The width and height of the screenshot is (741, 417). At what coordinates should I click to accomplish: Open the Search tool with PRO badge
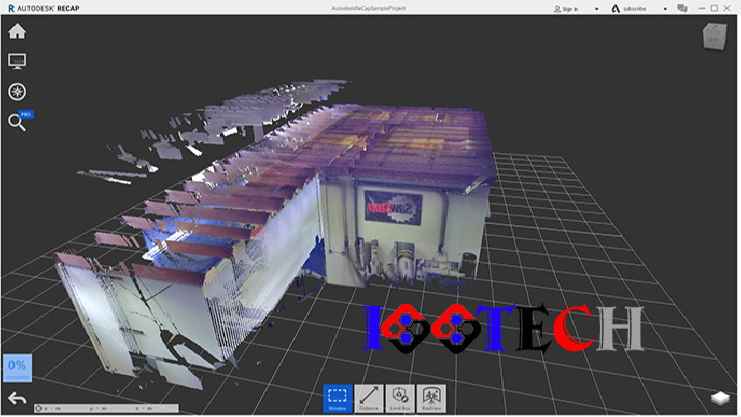pyautogui.click(x=17, y=122)
